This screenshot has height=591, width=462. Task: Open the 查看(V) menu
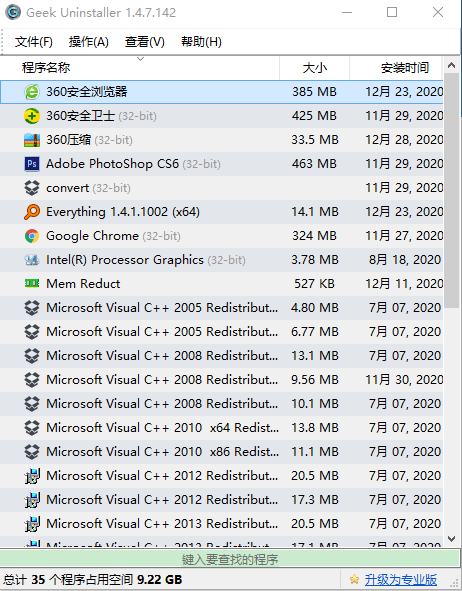145,42
